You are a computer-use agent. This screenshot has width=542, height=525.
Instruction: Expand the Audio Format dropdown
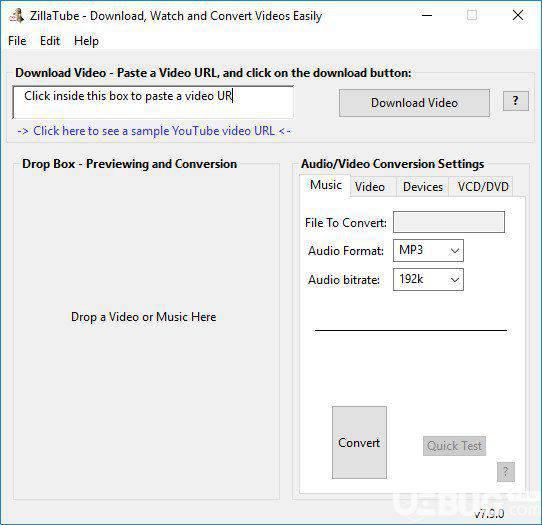tap(428, 250)
